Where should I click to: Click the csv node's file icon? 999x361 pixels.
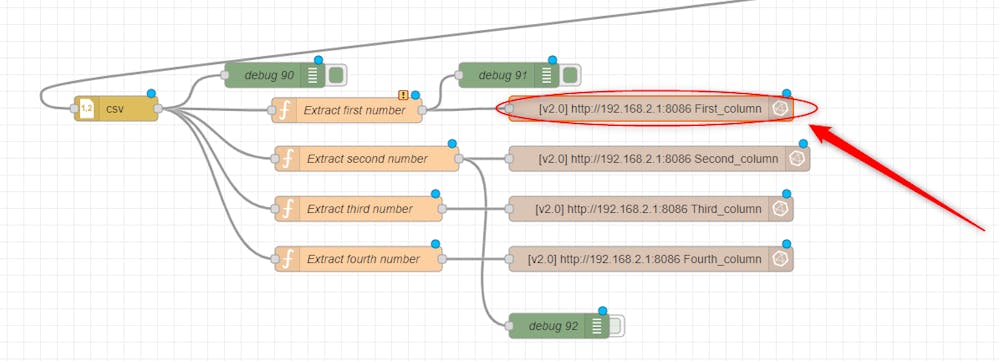(87, 109)
